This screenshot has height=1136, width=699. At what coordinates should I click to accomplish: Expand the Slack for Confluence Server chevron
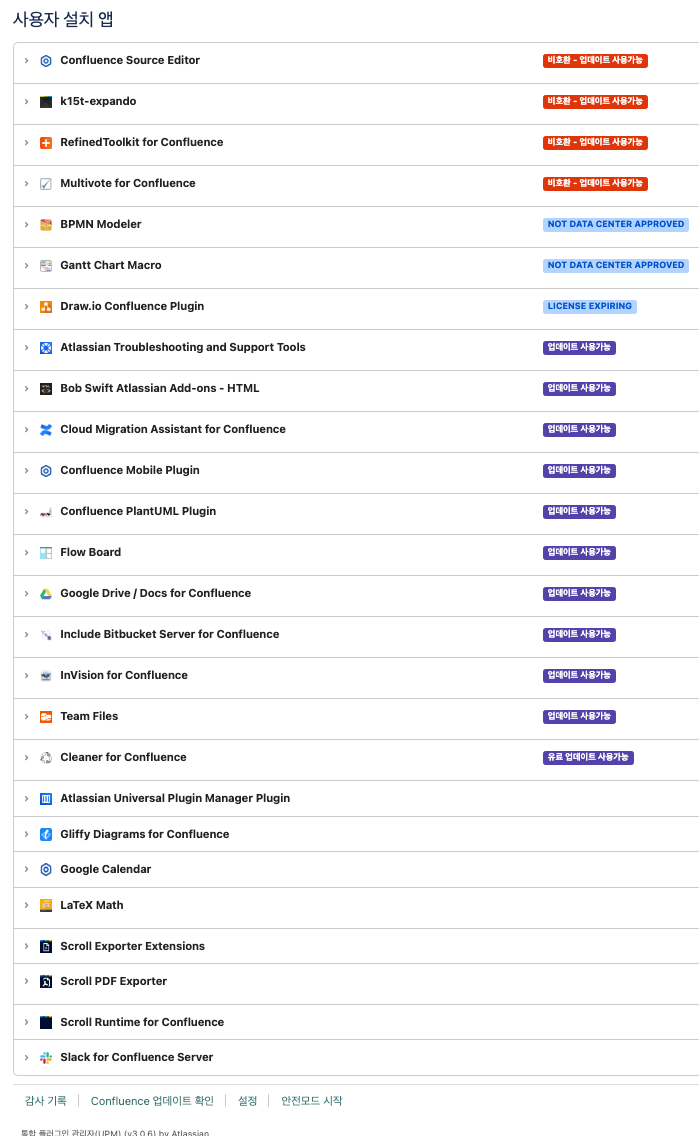click(26, 1058)
